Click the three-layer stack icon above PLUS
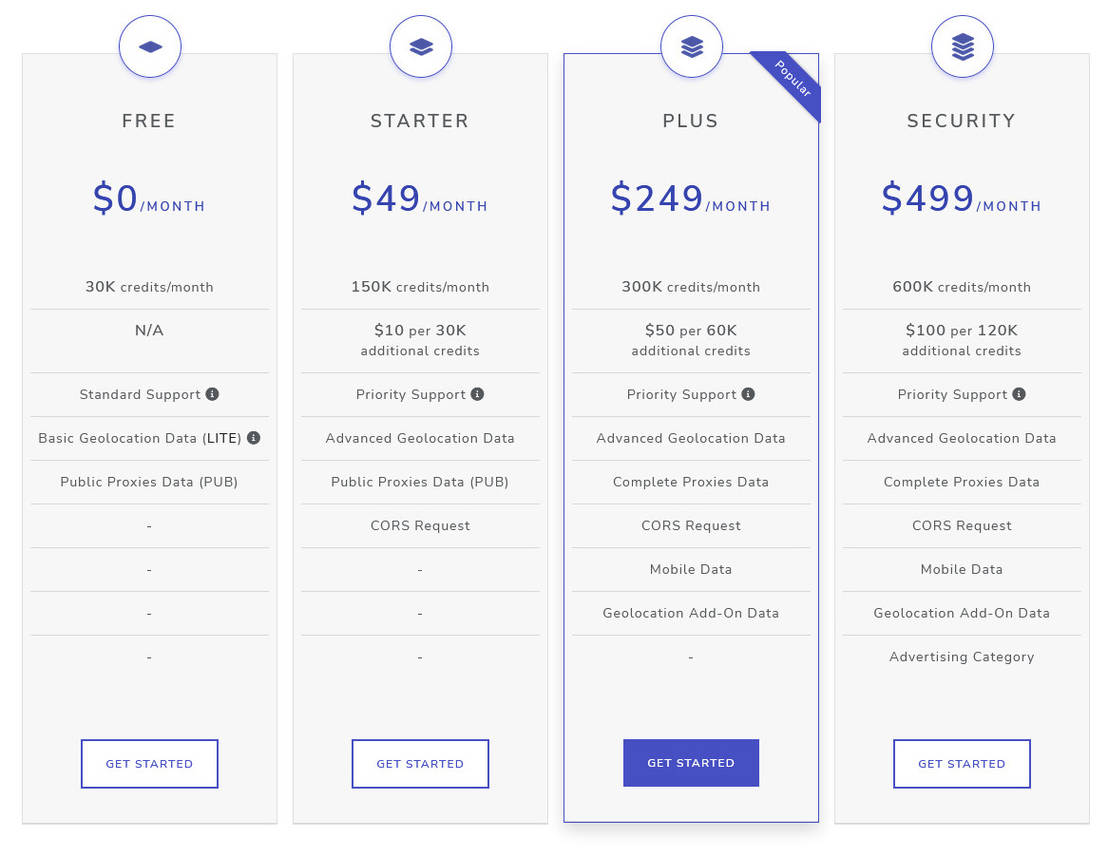The height and width of the screenshot is (855, 1108). pos(691,47)
